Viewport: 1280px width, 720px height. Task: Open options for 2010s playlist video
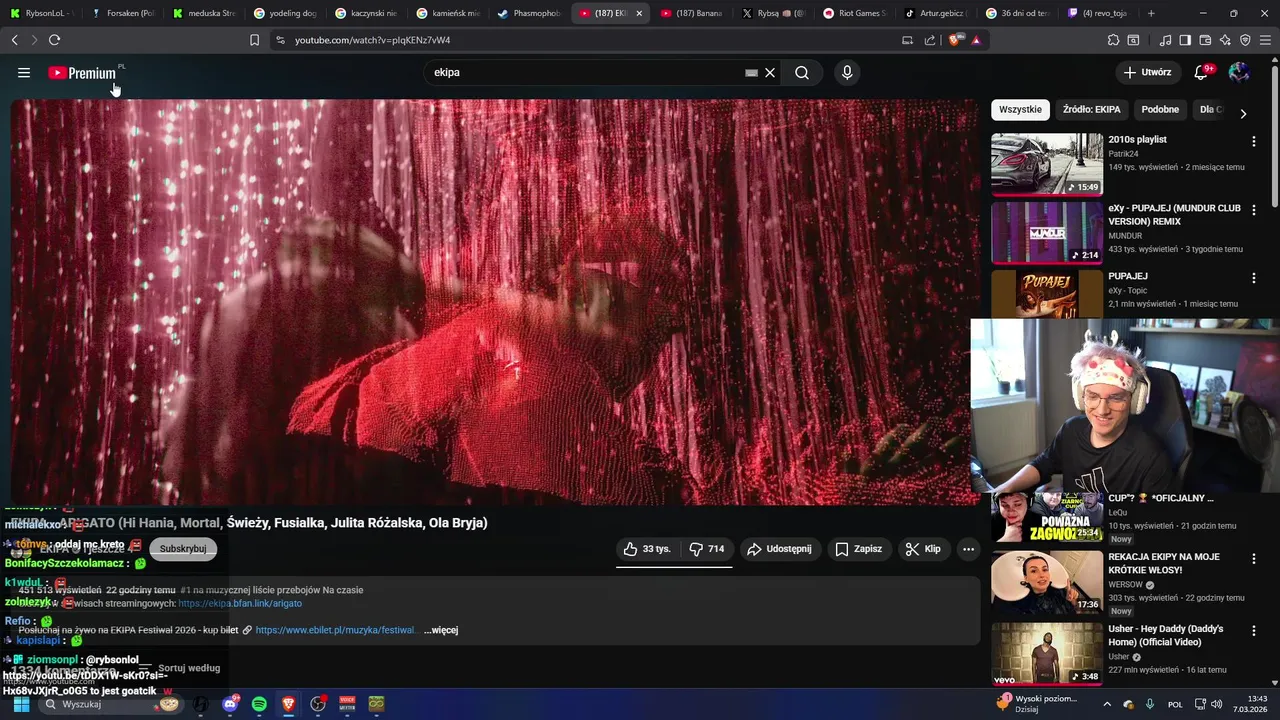[1253, 141]
